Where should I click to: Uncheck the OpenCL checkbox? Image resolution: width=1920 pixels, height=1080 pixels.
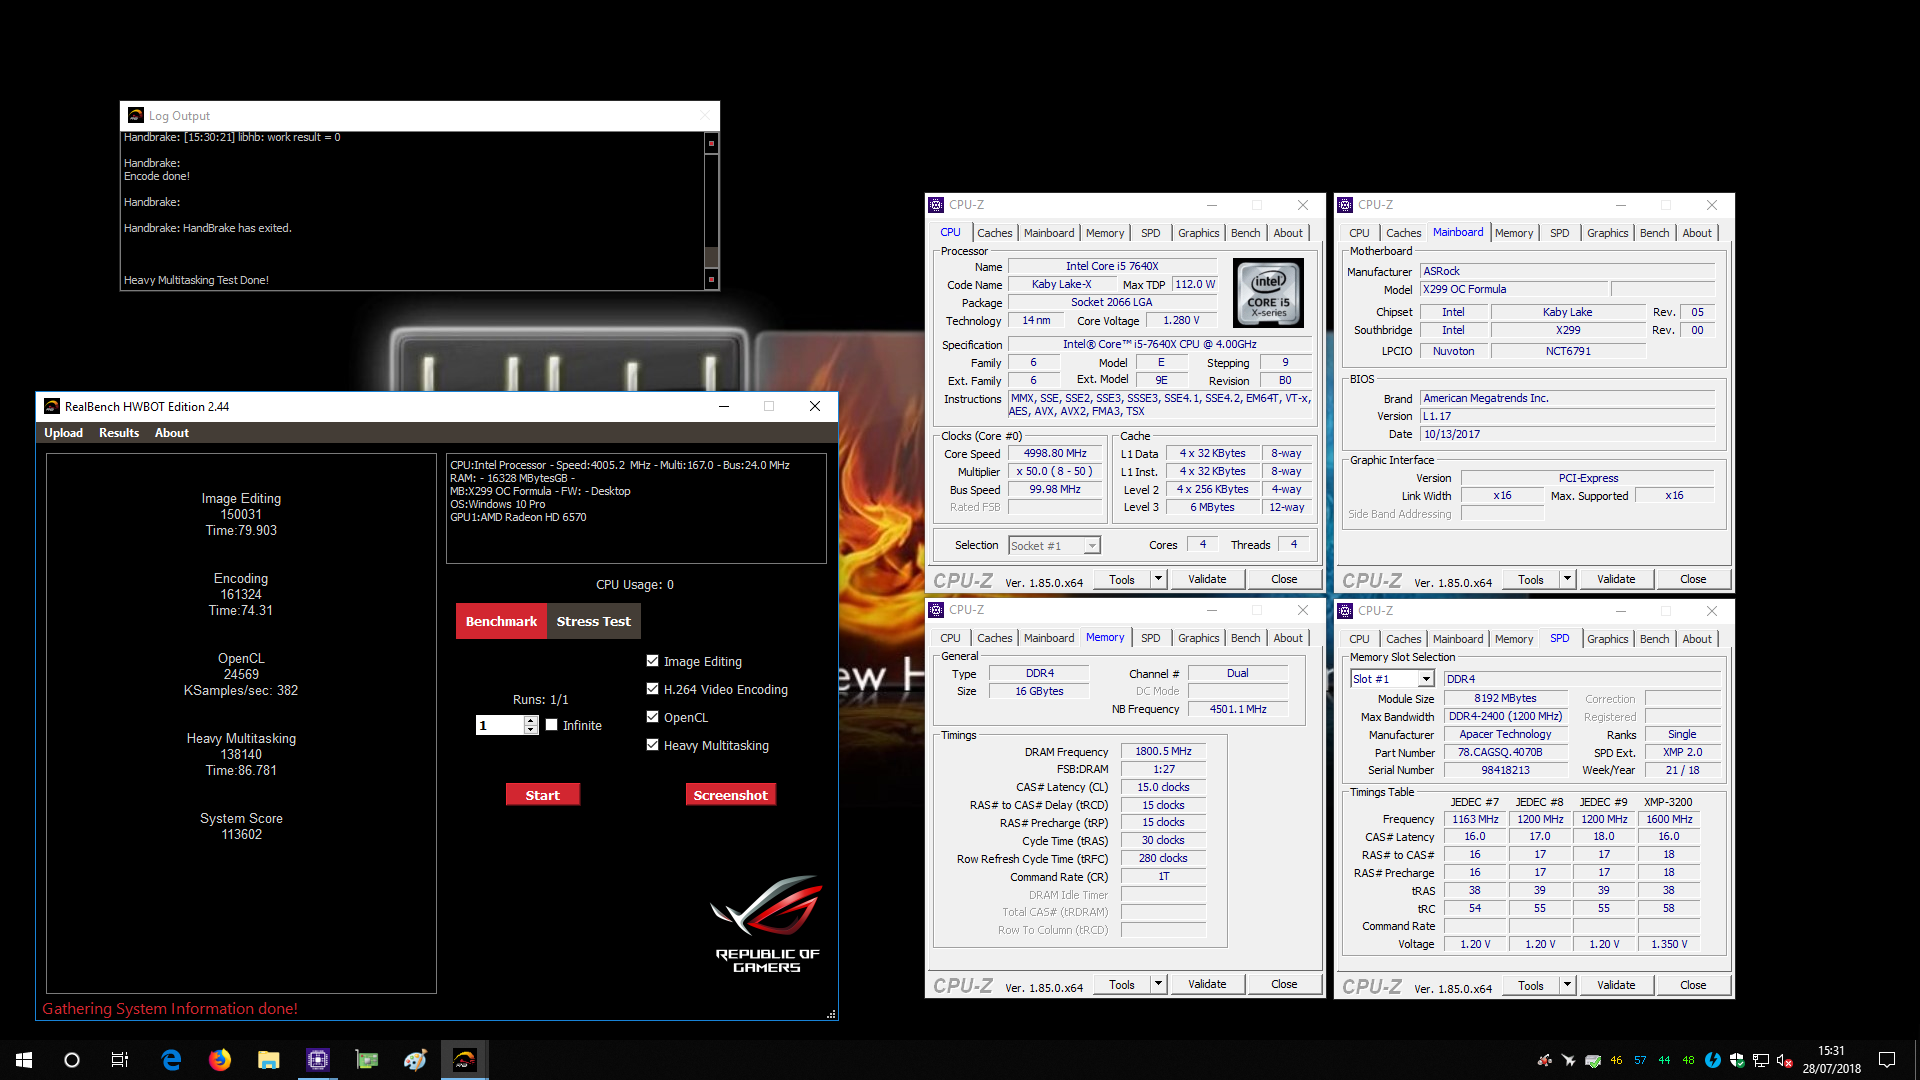tap(653, 717)
